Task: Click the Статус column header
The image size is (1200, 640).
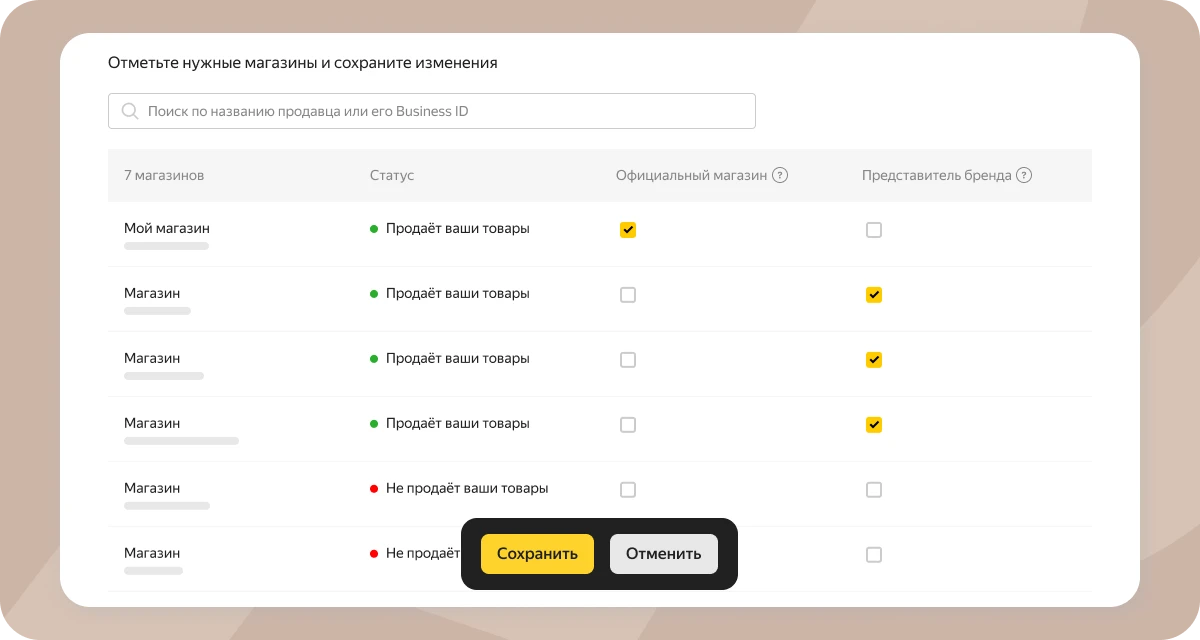Action: point(391,175)
